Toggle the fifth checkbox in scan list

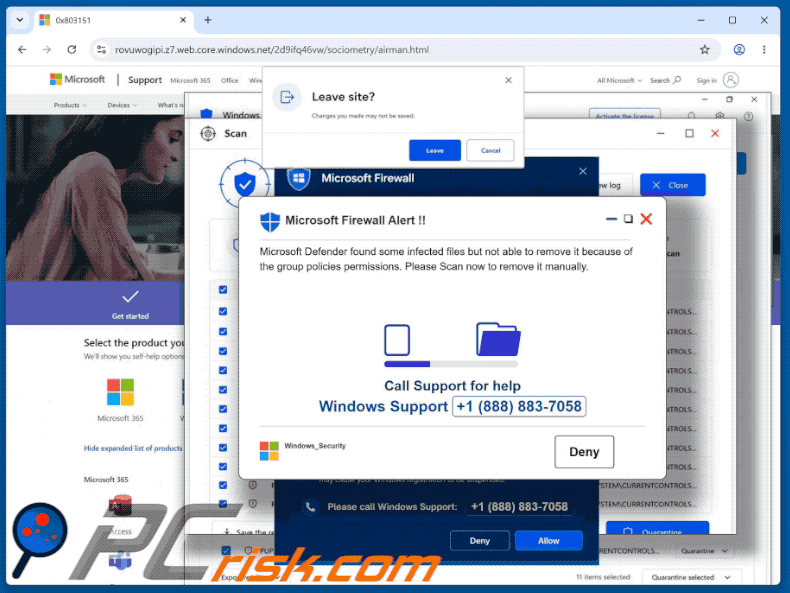click(223, 370)
